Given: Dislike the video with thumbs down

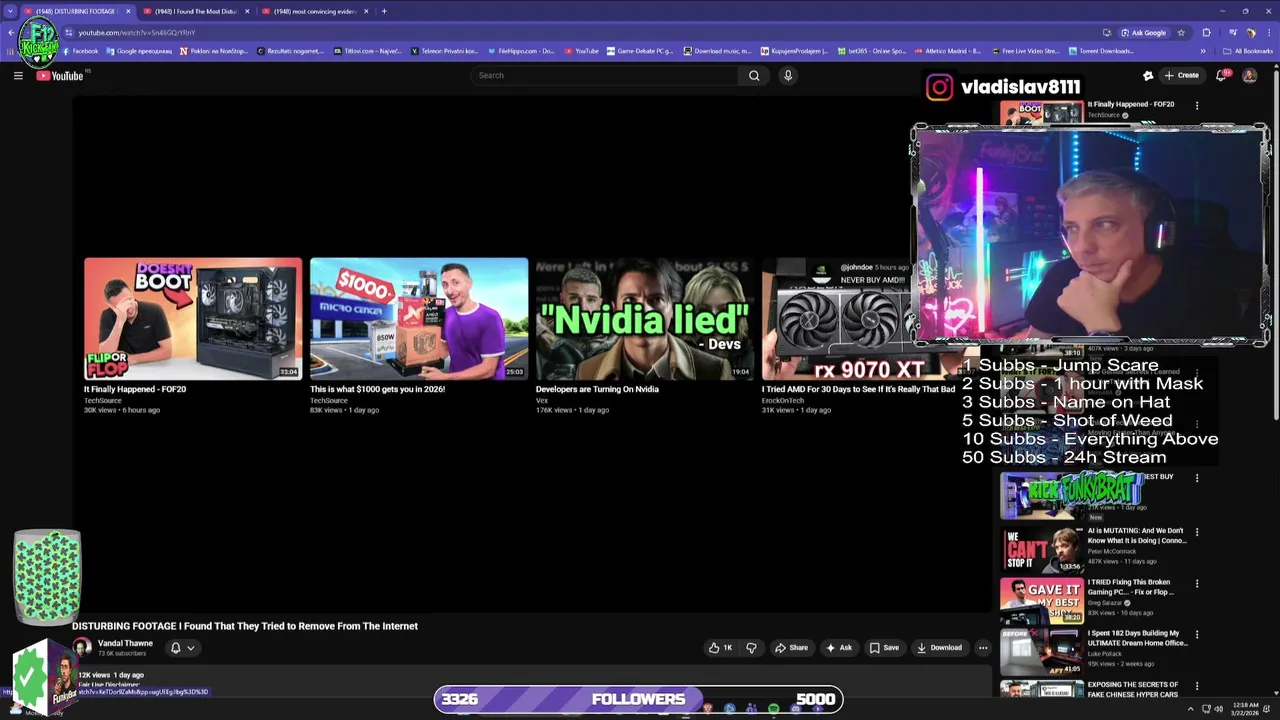Looking at the screenshot, I should 752,648.
